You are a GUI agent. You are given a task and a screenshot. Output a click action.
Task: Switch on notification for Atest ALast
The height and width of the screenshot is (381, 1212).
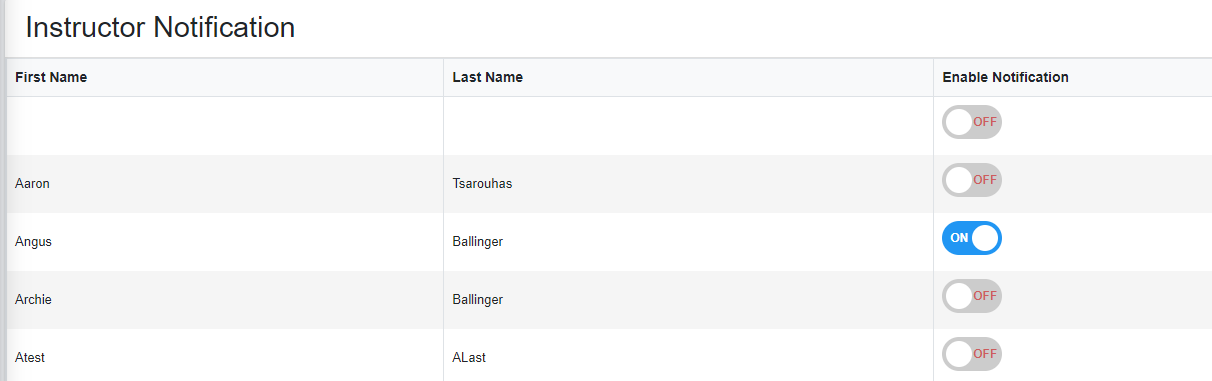pos(972,354)
